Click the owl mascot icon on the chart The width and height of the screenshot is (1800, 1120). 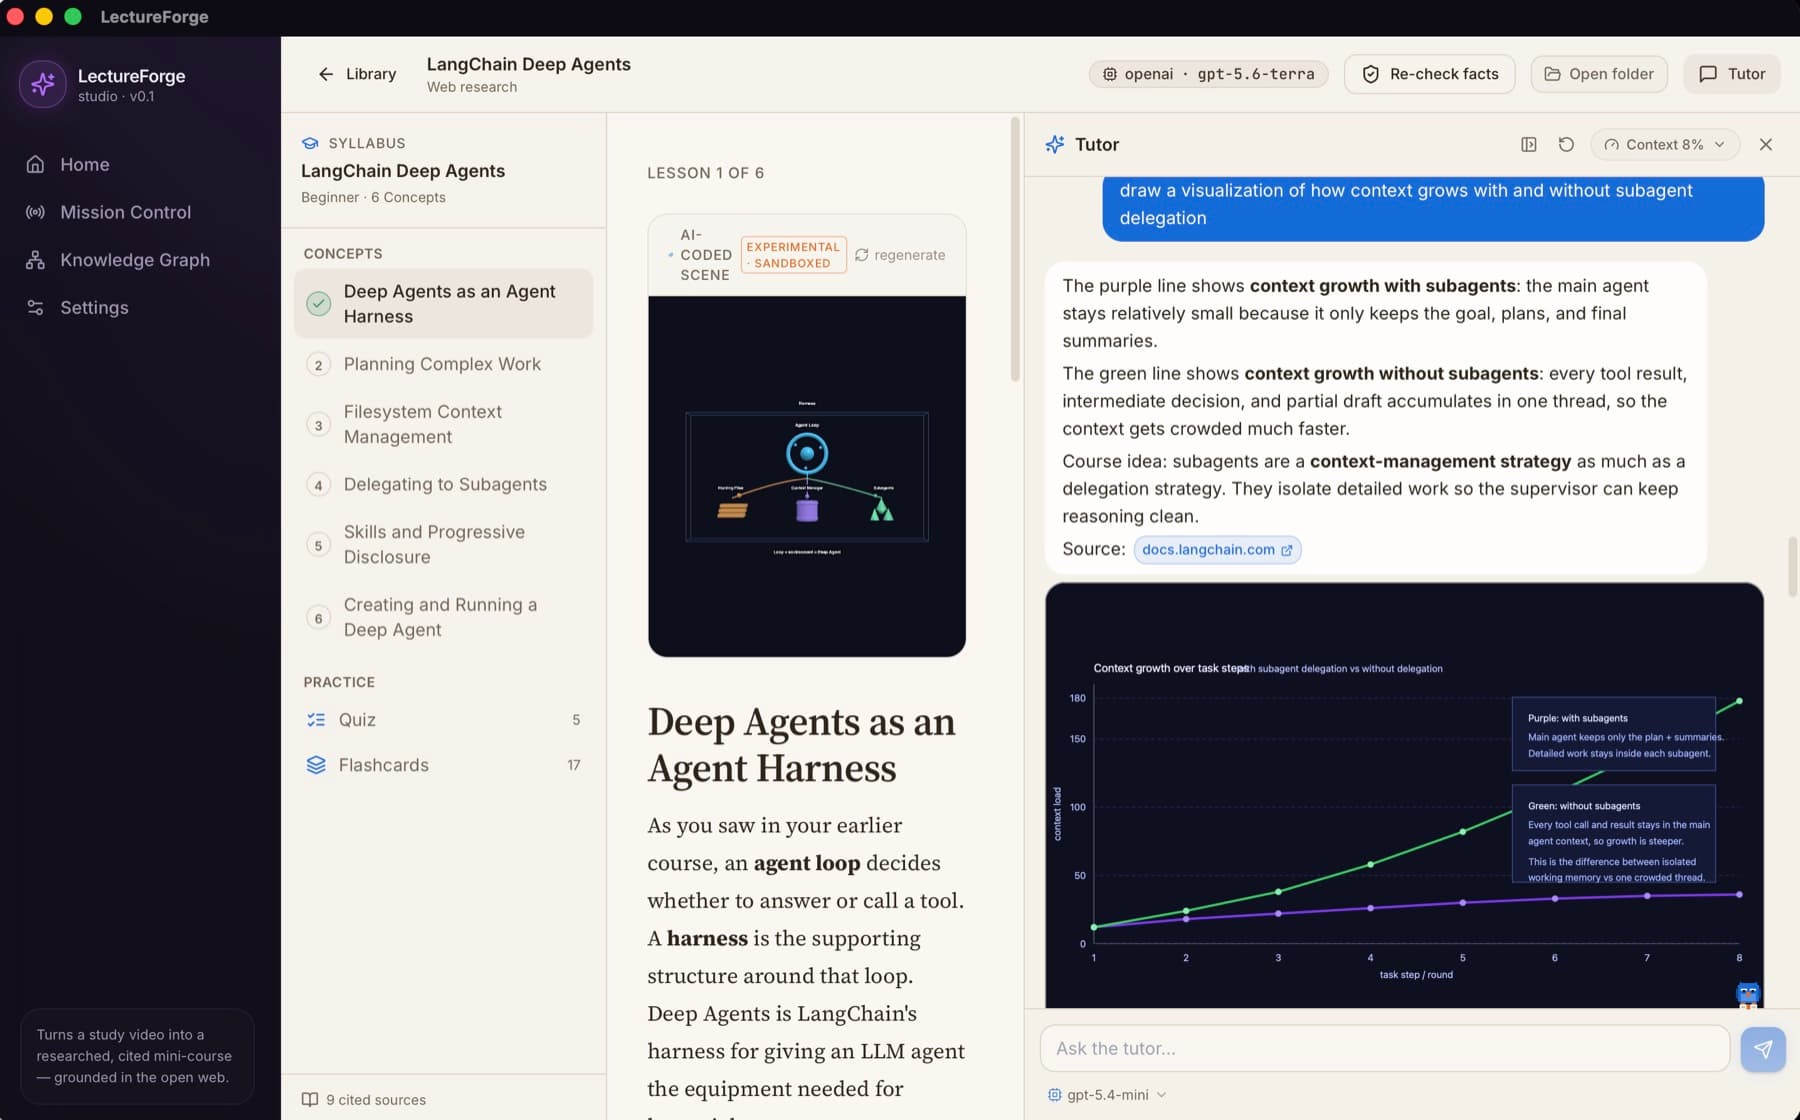tap(1748, 994)
